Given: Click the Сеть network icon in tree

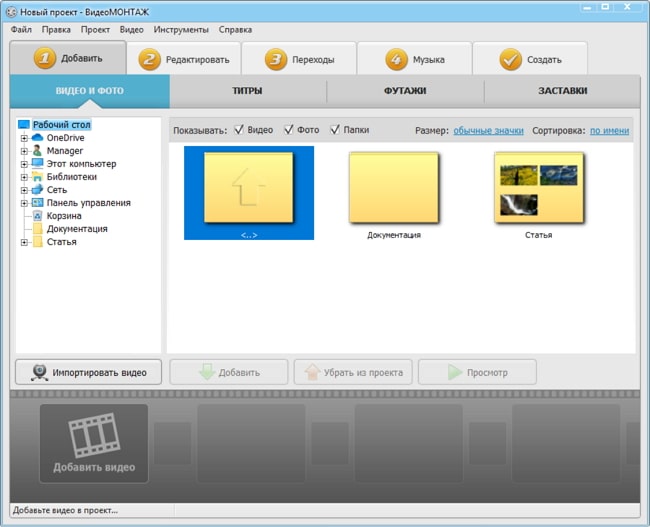Looking at the screenshot, I should tap(38, 190).
